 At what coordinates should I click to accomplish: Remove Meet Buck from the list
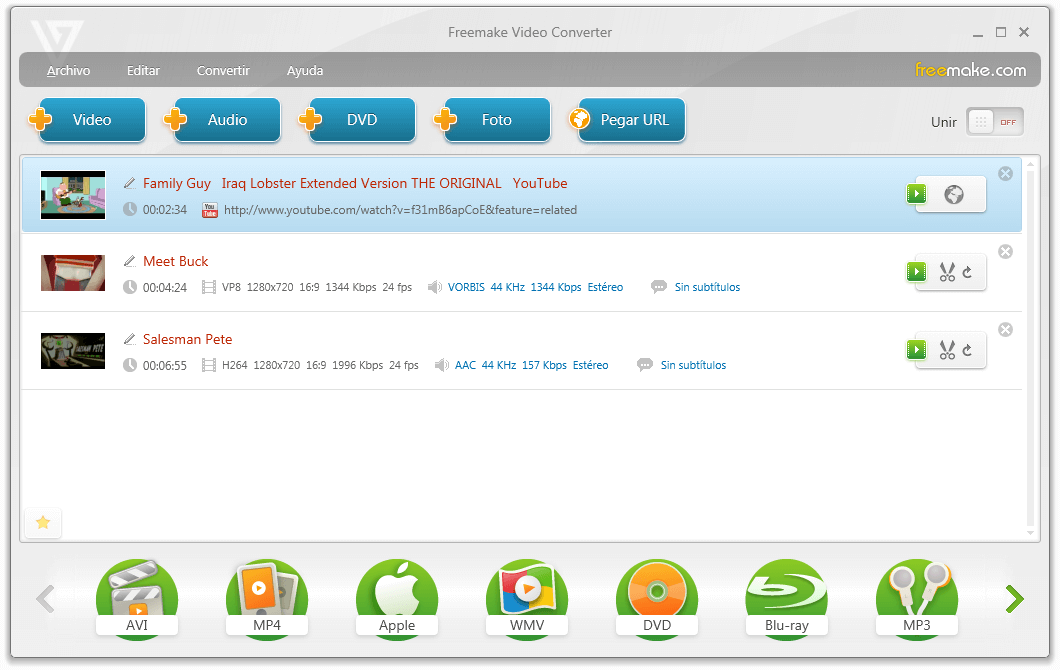[x=1006, y=252]
